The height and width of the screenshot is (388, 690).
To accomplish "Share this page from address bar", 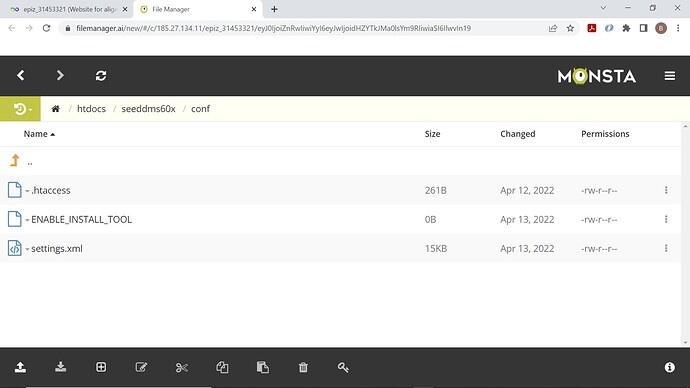I will [553, 28].
